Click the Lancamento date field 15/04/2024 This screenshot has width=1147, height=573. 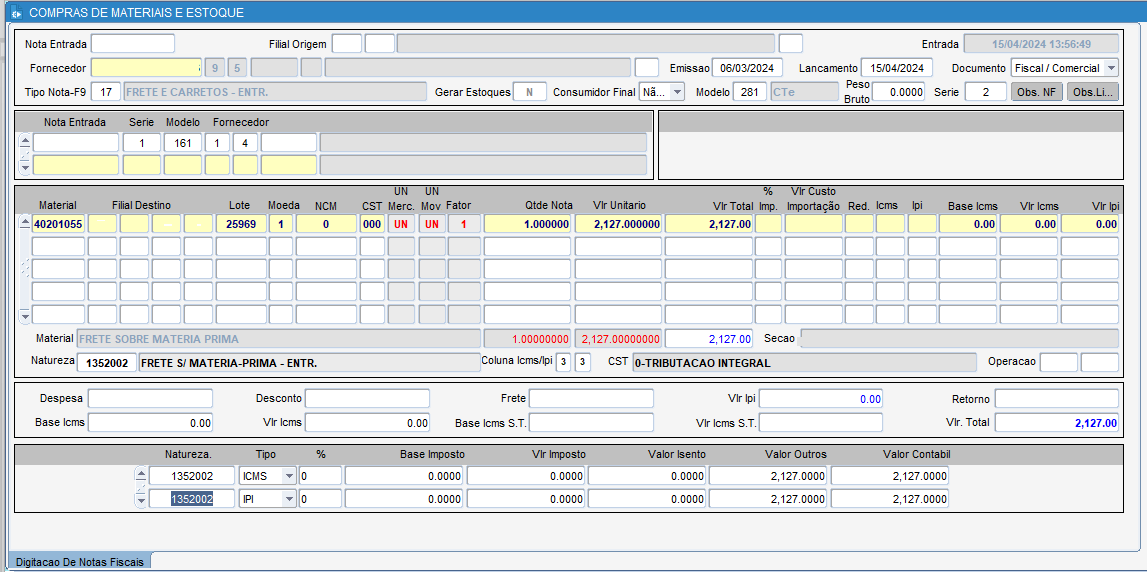point(897,68)
